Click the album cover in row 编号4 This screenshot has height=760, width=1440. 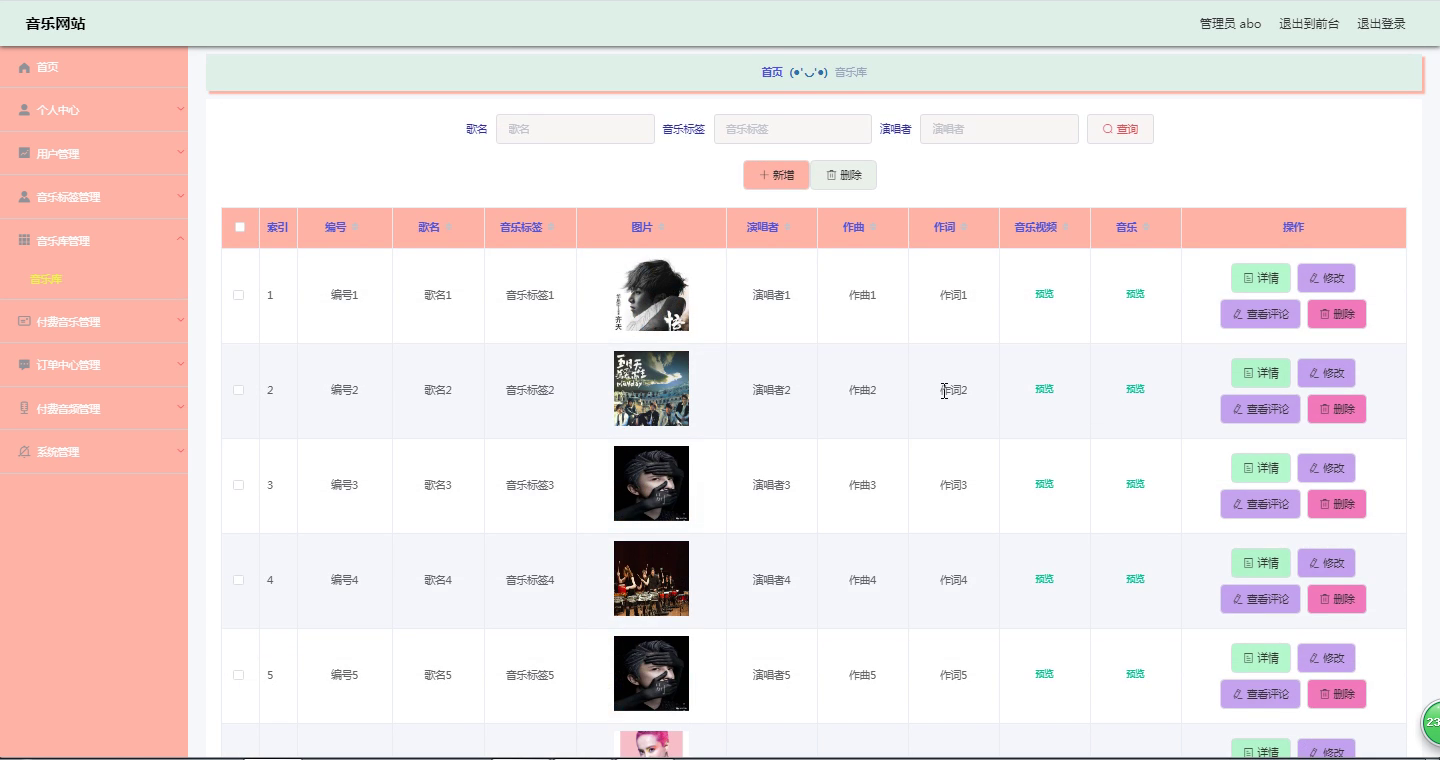[651, 579]
